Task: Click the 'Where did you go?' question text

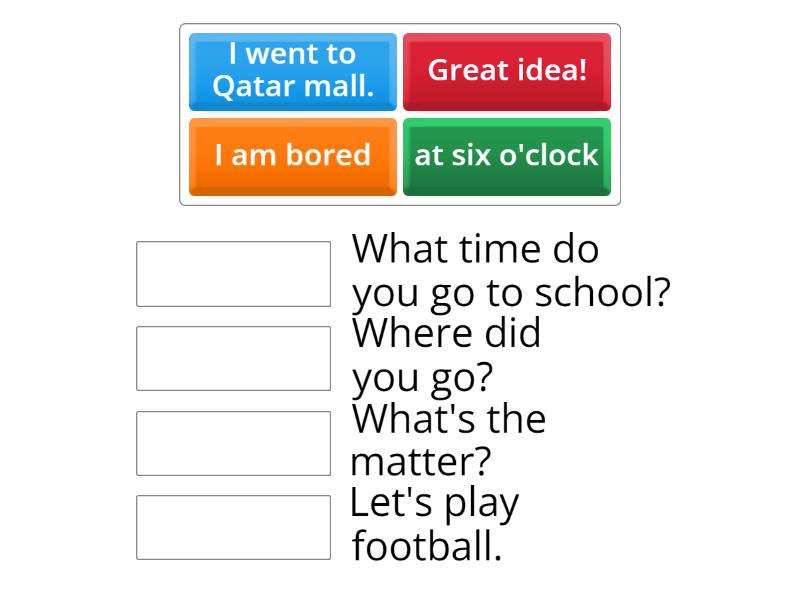Action: (446, 355)
